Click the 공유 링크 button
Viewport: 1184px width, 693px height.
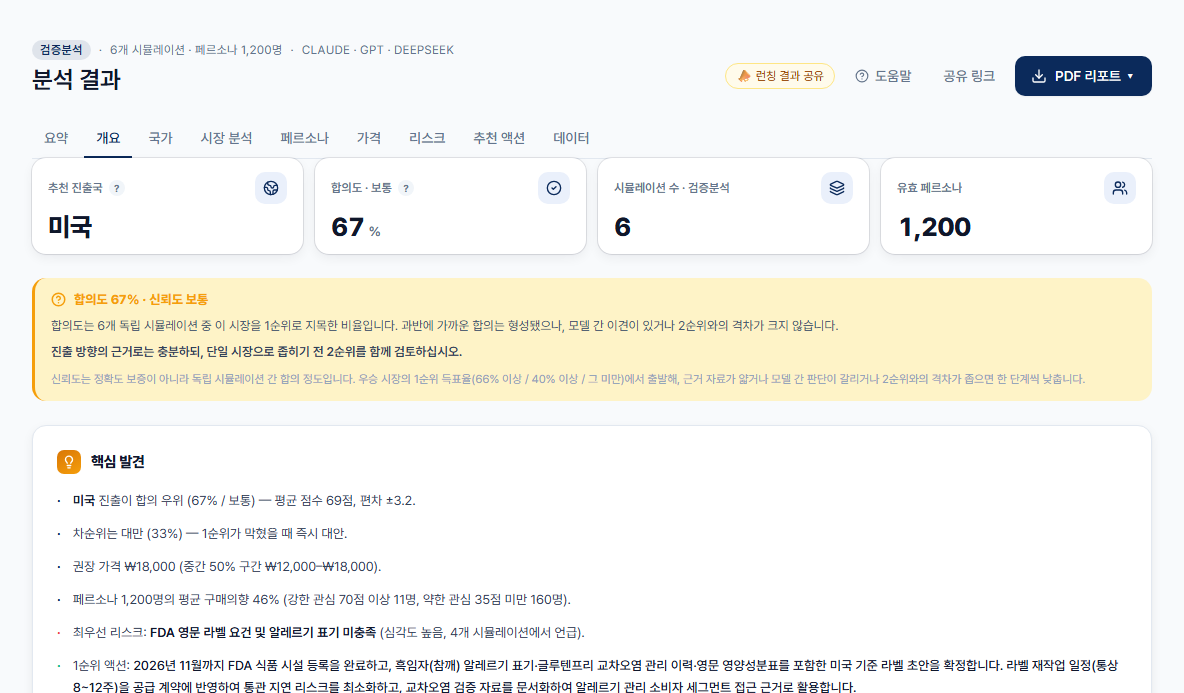(x=969, y=76)
